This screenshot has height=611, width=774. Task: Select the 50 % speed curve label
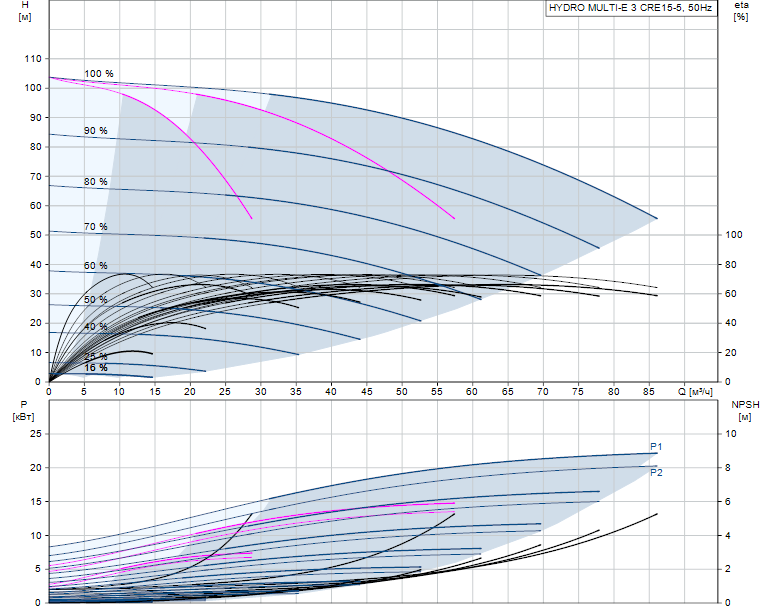[96, 300]
